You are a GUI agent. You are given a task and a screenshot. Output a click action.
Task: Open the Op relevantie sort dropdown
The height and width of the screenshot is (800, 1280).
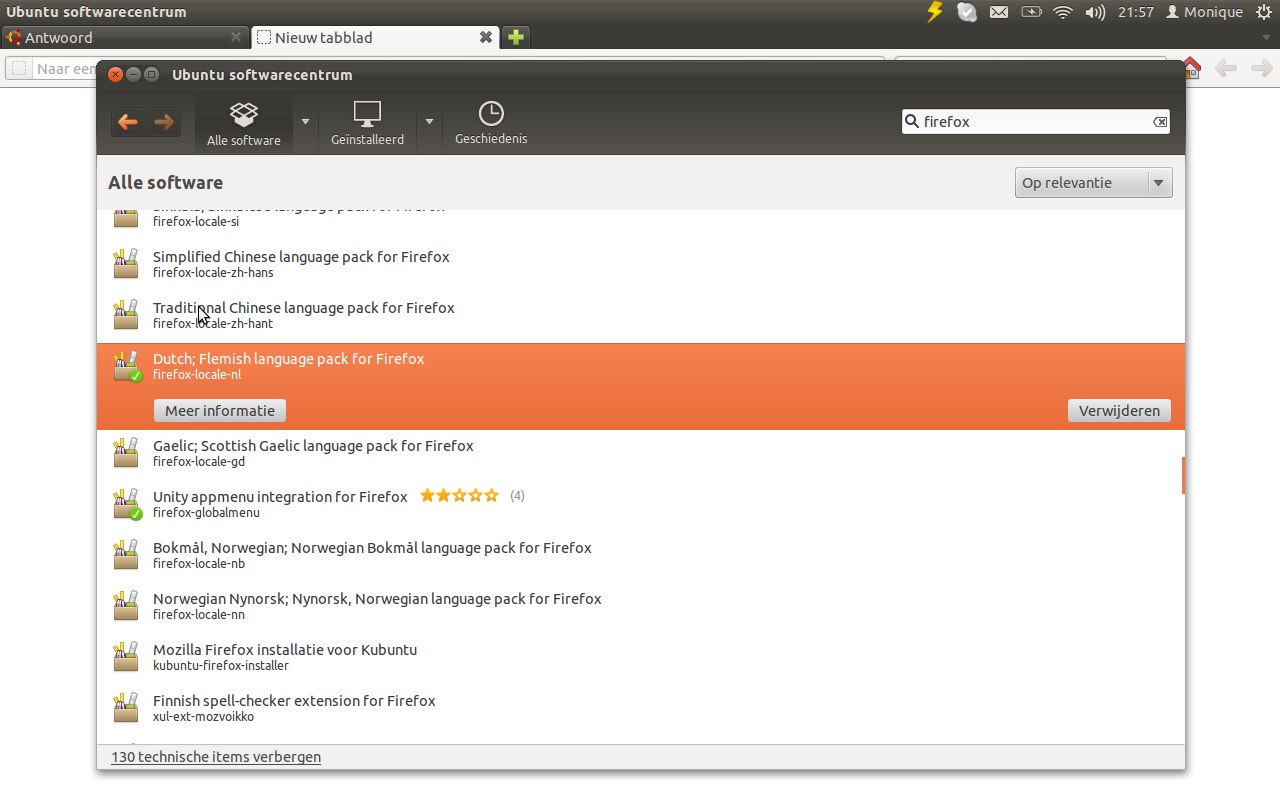point(1093,183)
